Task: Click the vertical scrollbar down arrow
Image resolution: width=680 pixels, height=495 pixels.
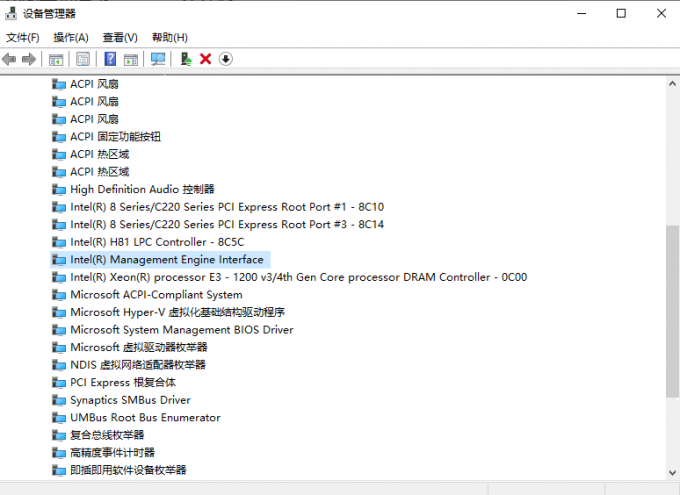Action: point(672,471)
